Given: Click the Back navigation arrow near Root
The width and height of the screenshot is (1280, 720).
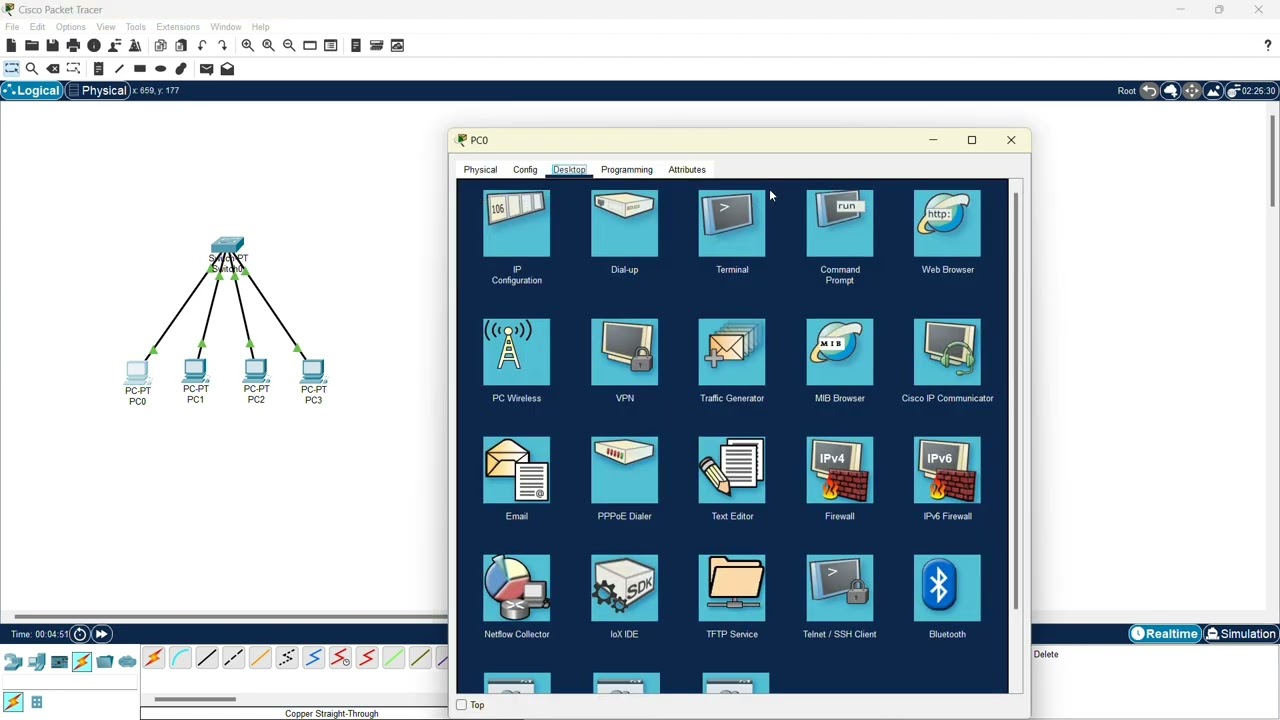Looking at the screenshot, I should click(1149, 91).
